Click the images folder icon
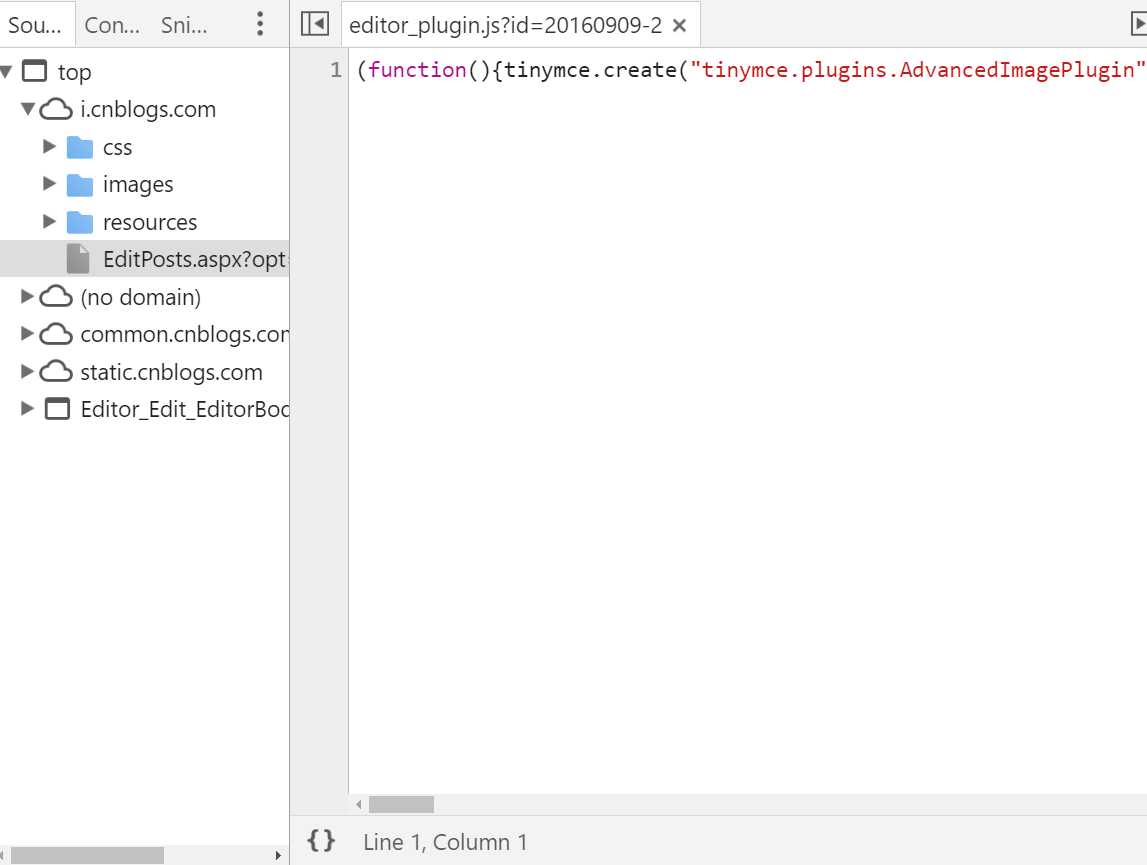Image resolution: width=1147 pixels, height=865 pixels. 80,184
